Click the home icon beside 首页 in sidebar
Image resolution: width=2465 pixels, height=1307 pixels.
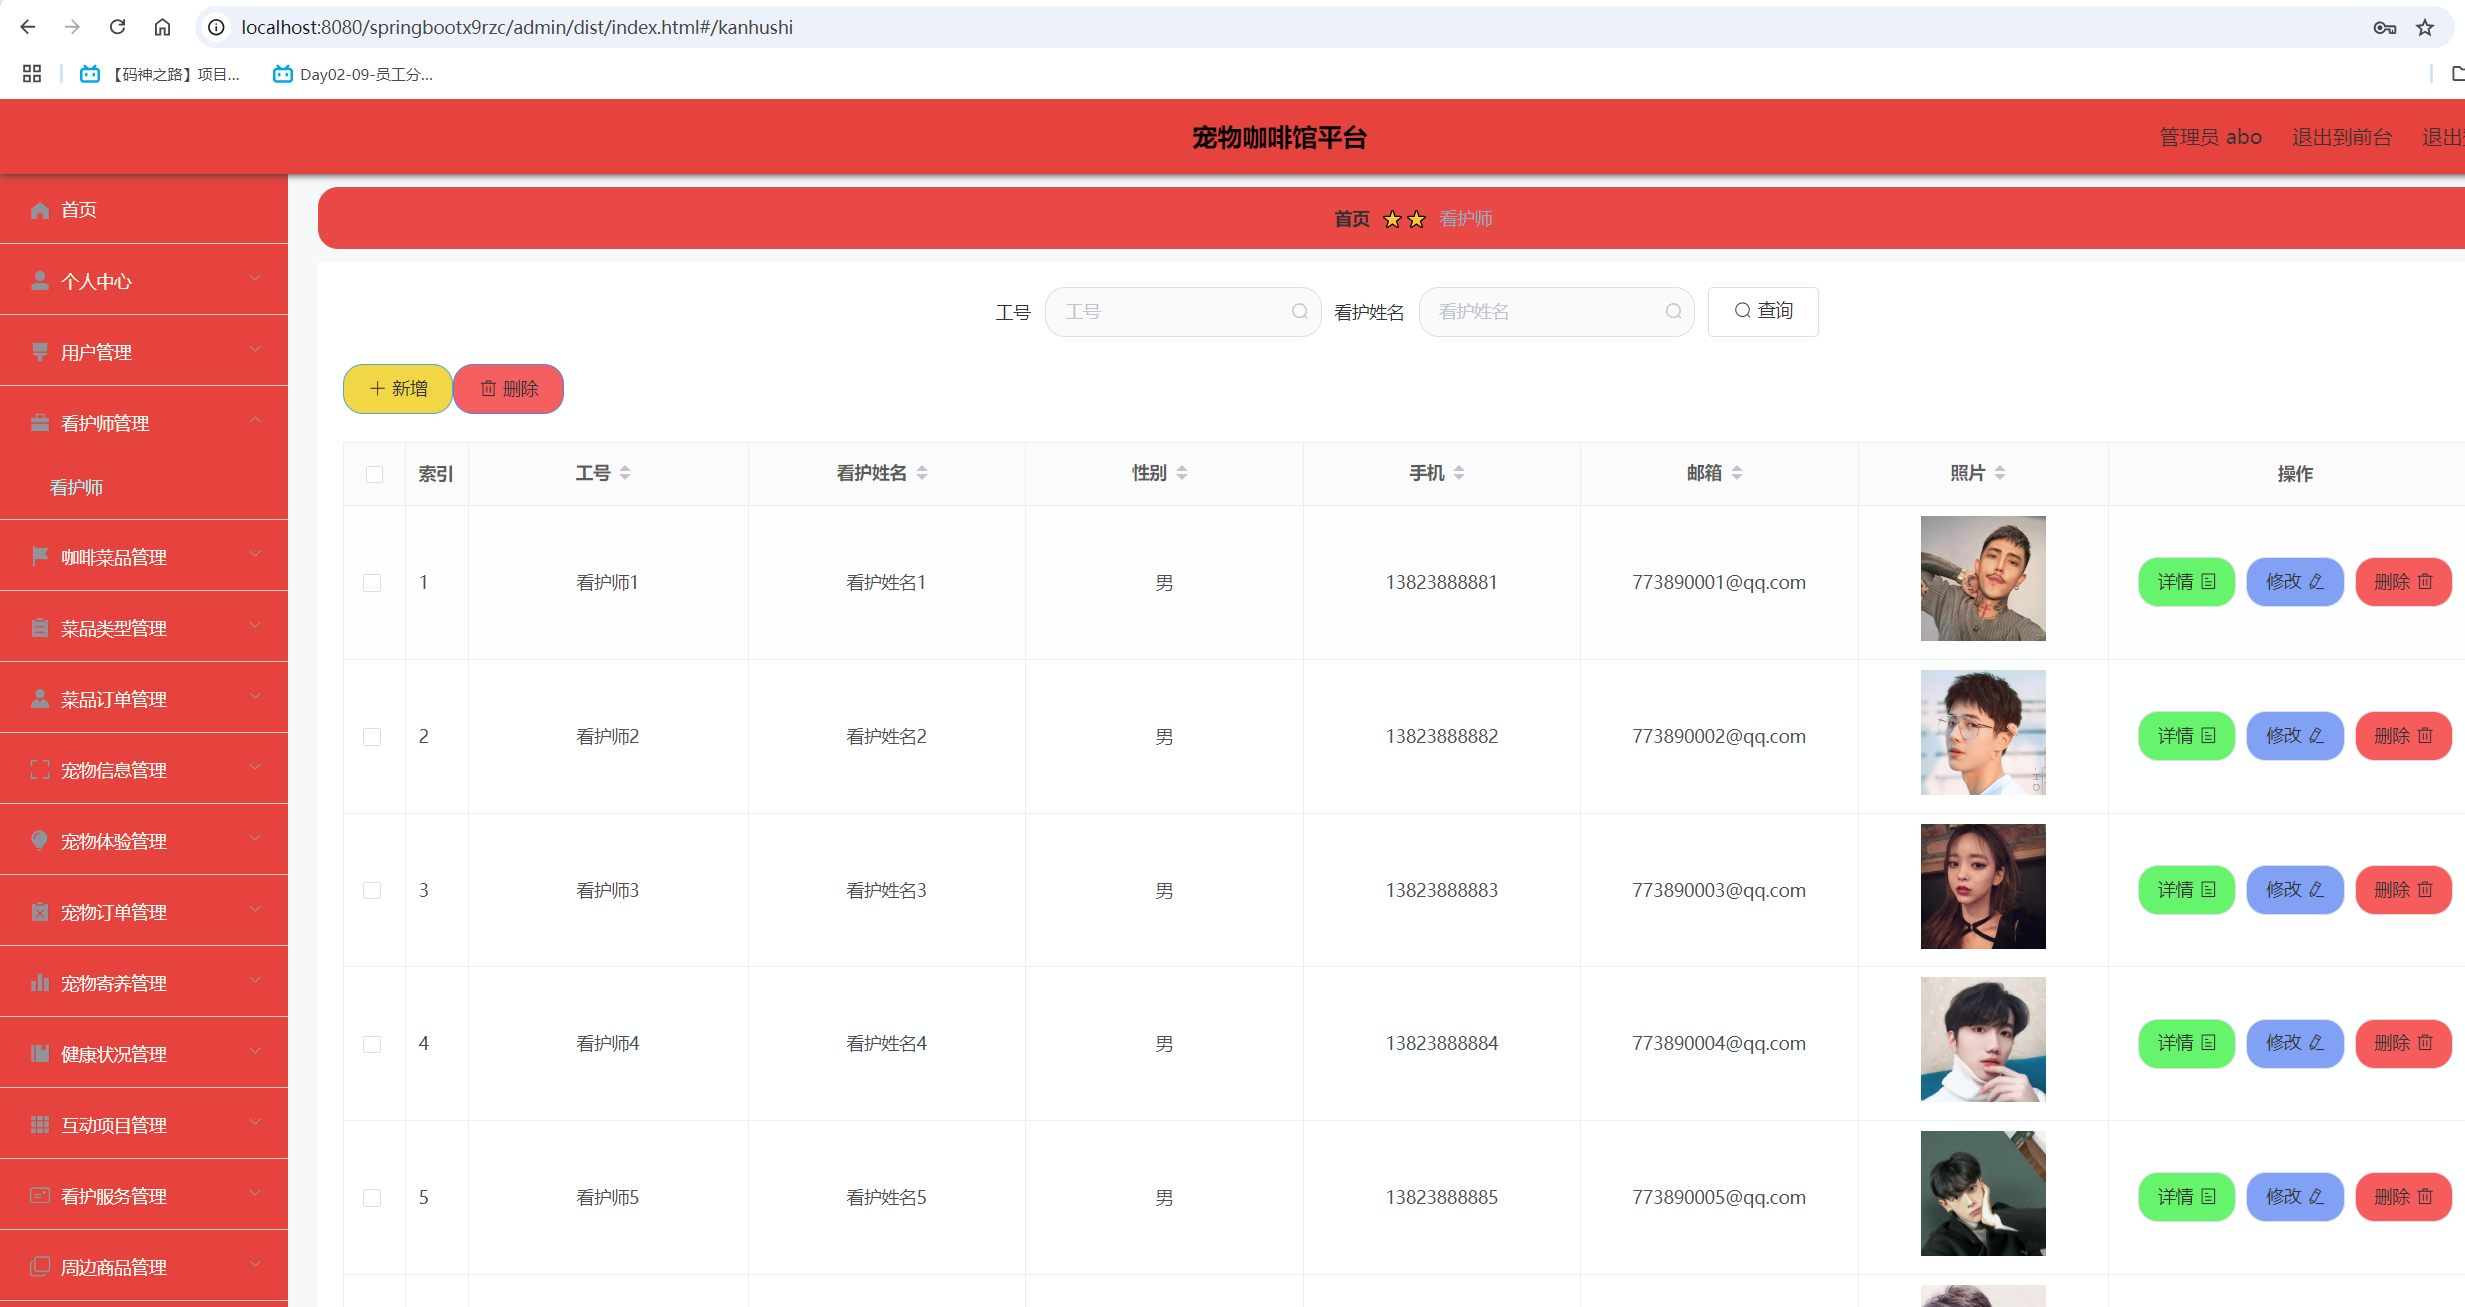[x=40, y=210]
